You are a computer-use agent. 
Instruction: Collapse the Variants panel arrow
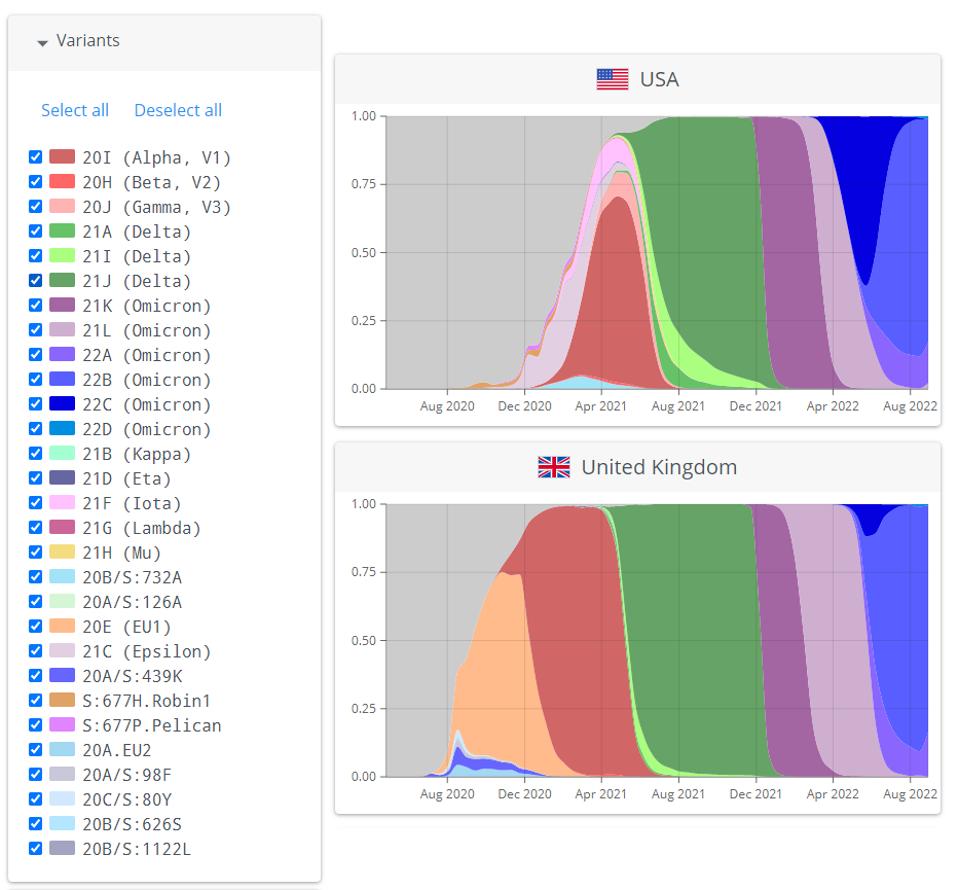(42, 42)
